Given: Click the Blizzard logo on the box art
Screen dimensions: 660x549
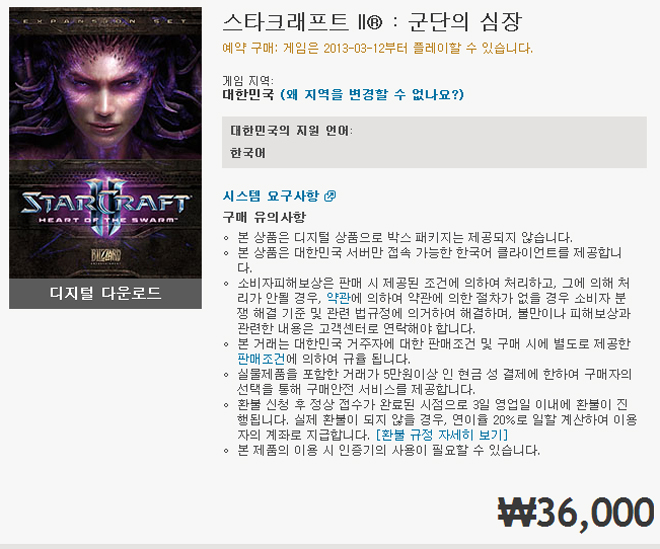Looking at the screenshot, I should click(x=106, y=256).
